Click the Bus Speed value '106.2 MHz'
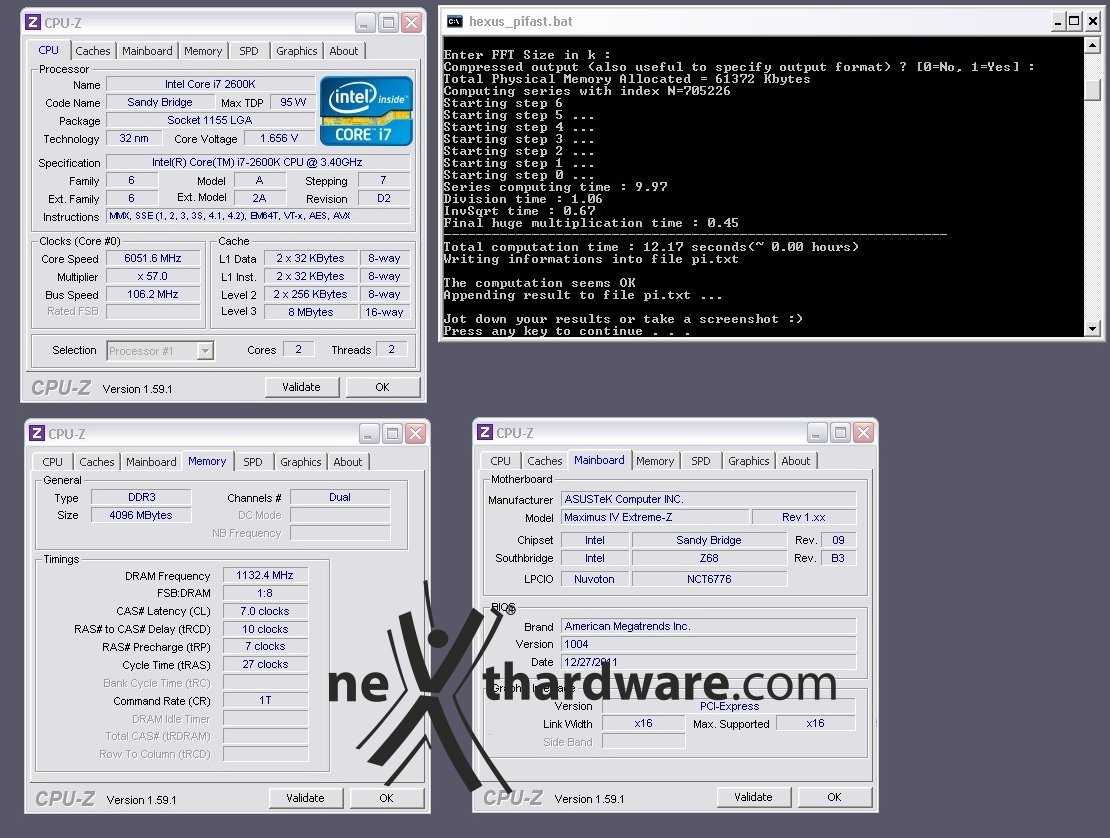The width and height of the screenshot is (1110, 838). point(153,294)
